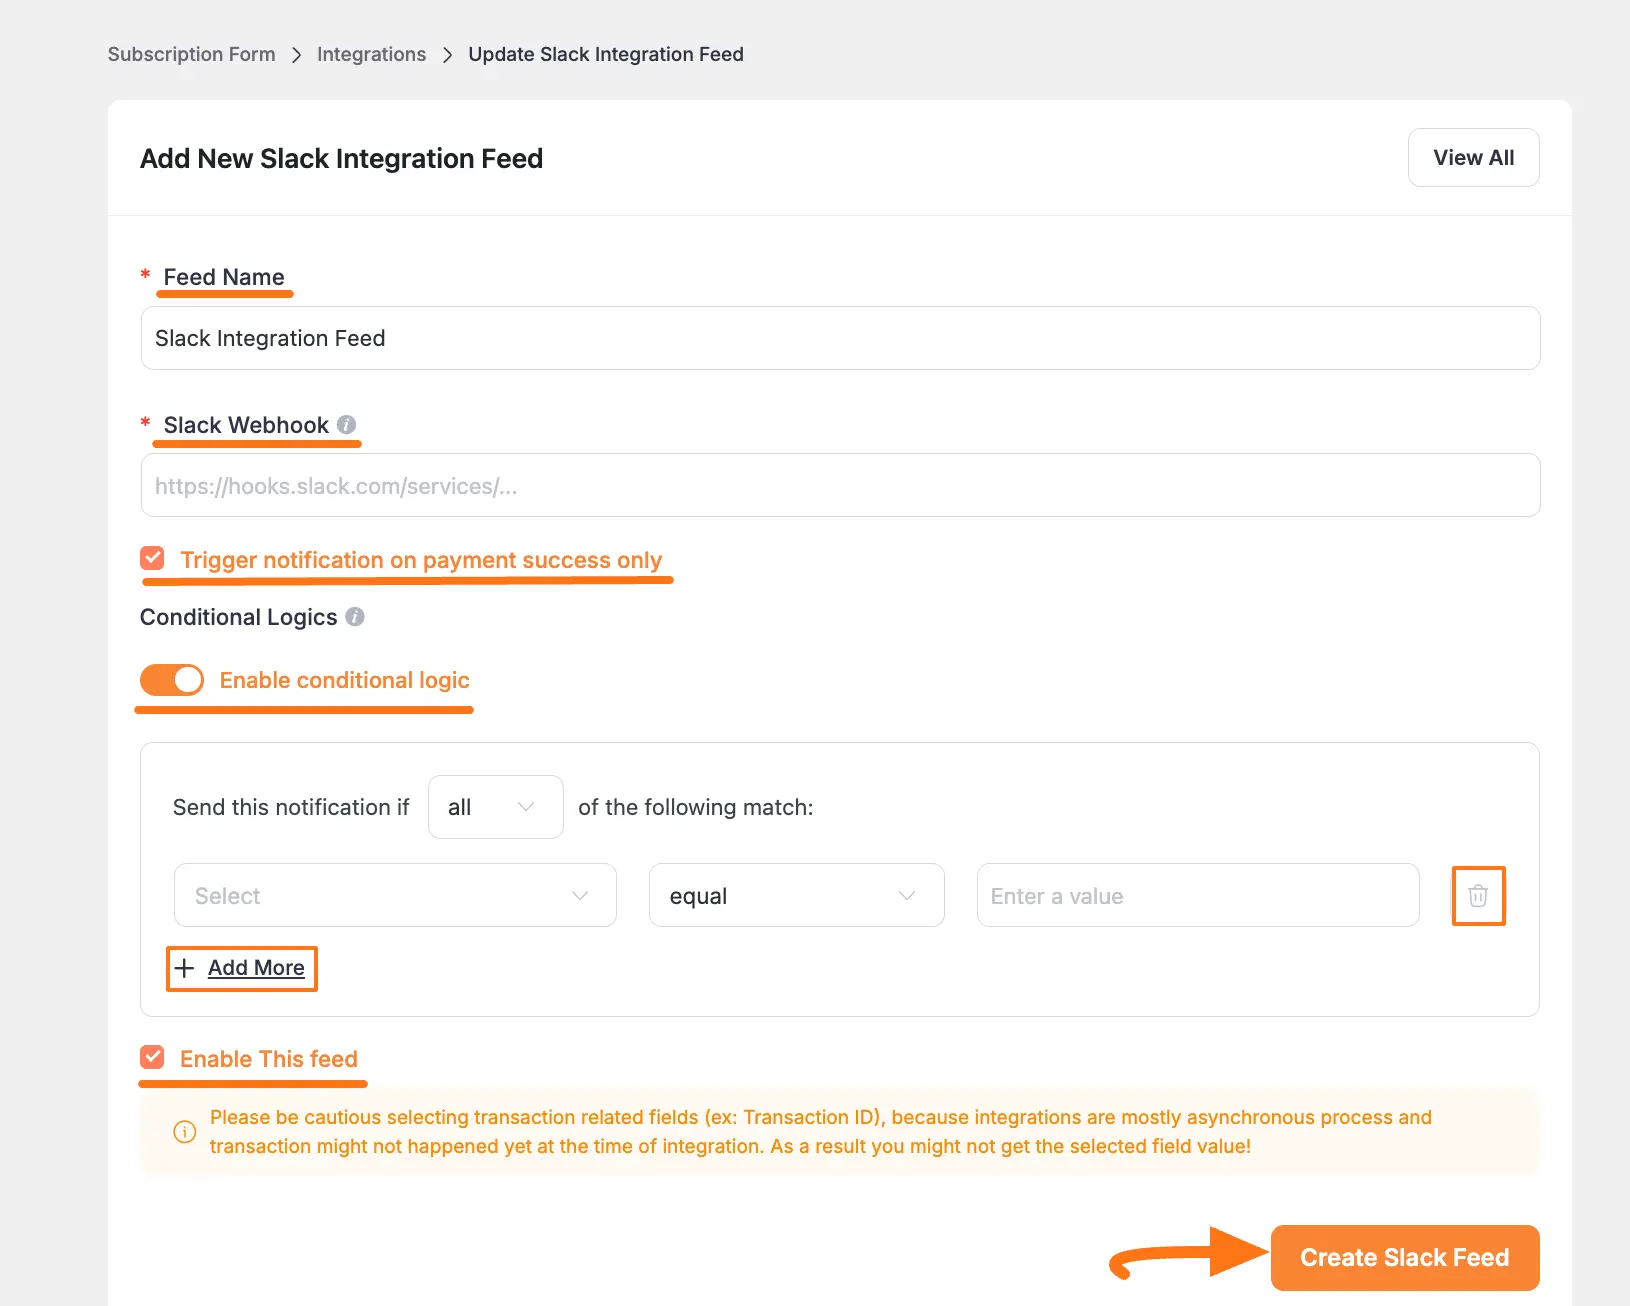Uncheck the Enable This feed checkbox
This screenshot has width=1630, height=1306.
tap(153, 1057)
